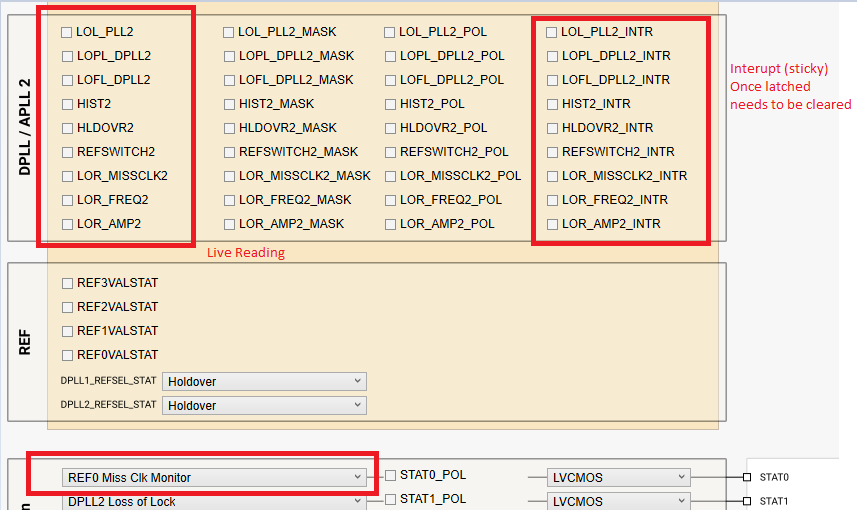This screenshot has height=510, width=857.
Task: Check LOPL_DPLL2_POL checkbox
Action: (x=390, y=56)
